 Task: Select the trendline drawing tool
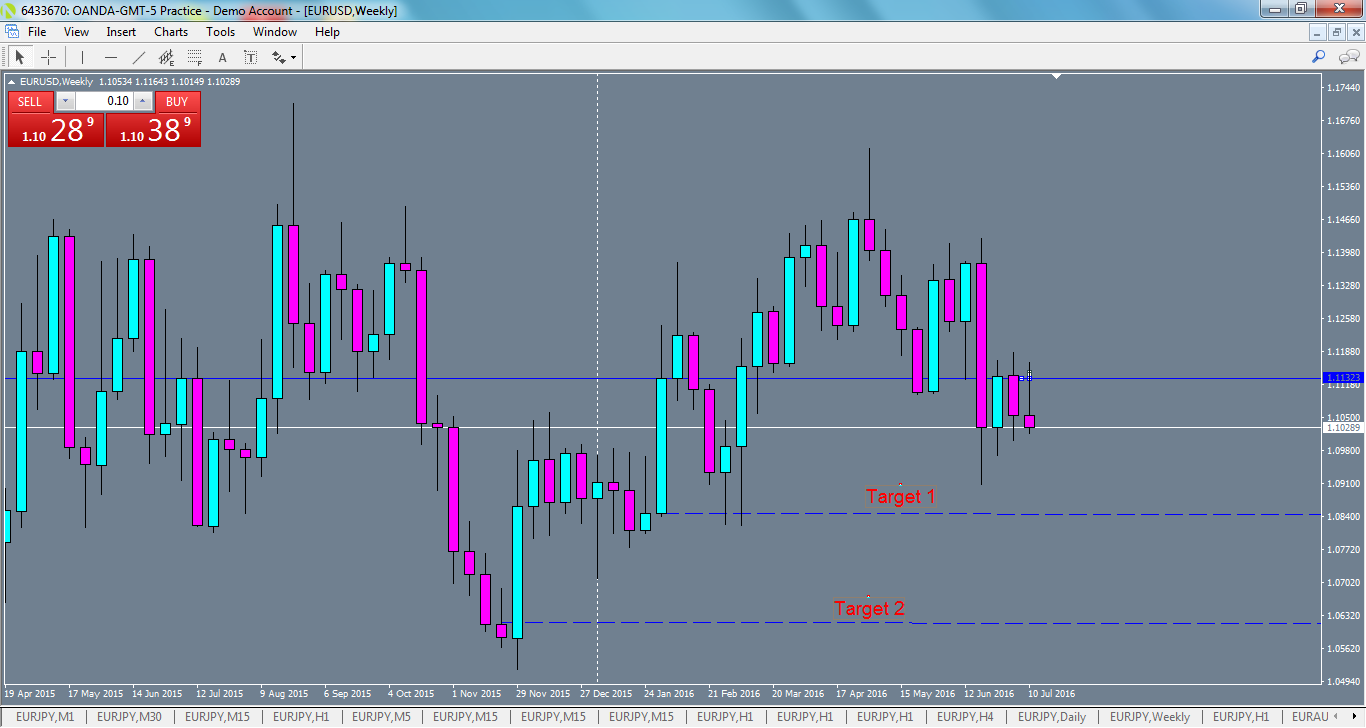(x=138, y=57)
